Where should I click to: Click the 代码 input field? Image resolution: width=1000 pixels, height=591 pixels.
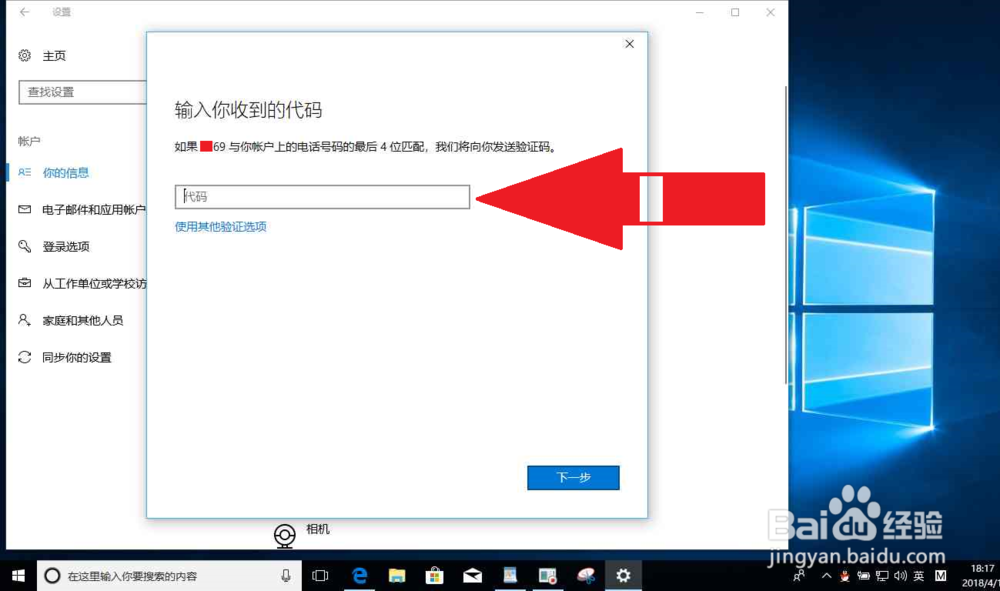point(322,197)
